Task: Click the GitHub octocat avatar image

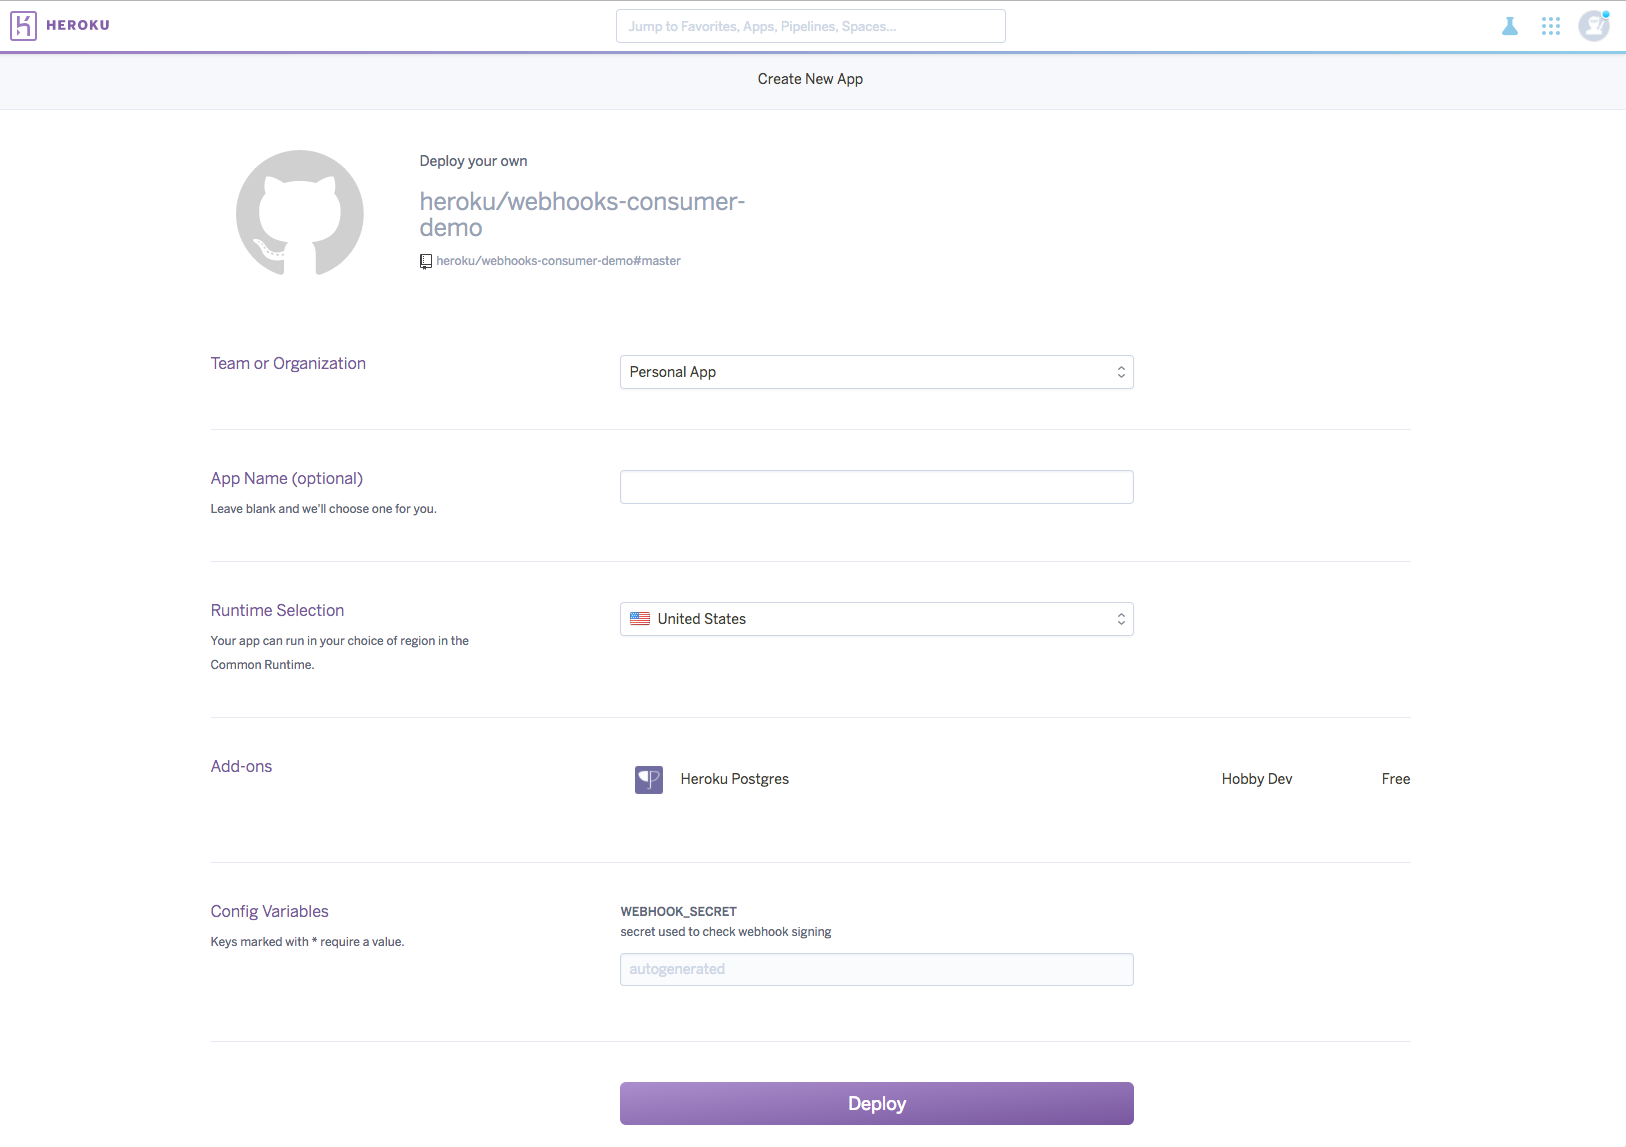Action: pyautogui.click(x=300, y=213)
